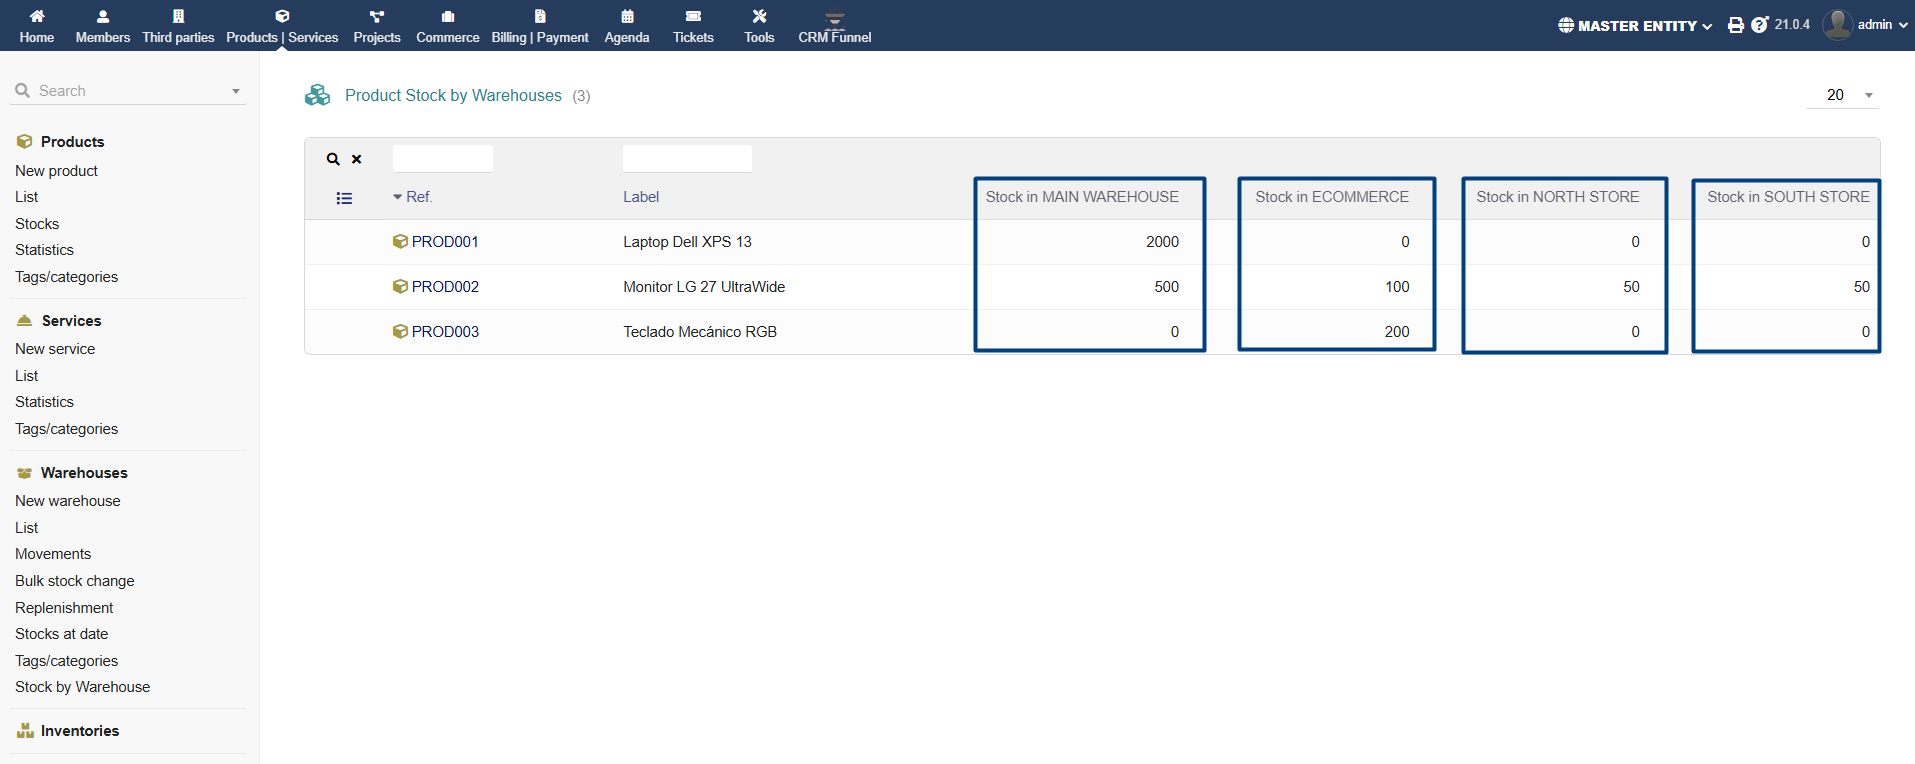1915x764 pixels.
Task: Open the help icon beside version number
Action: coord(1760,25)
